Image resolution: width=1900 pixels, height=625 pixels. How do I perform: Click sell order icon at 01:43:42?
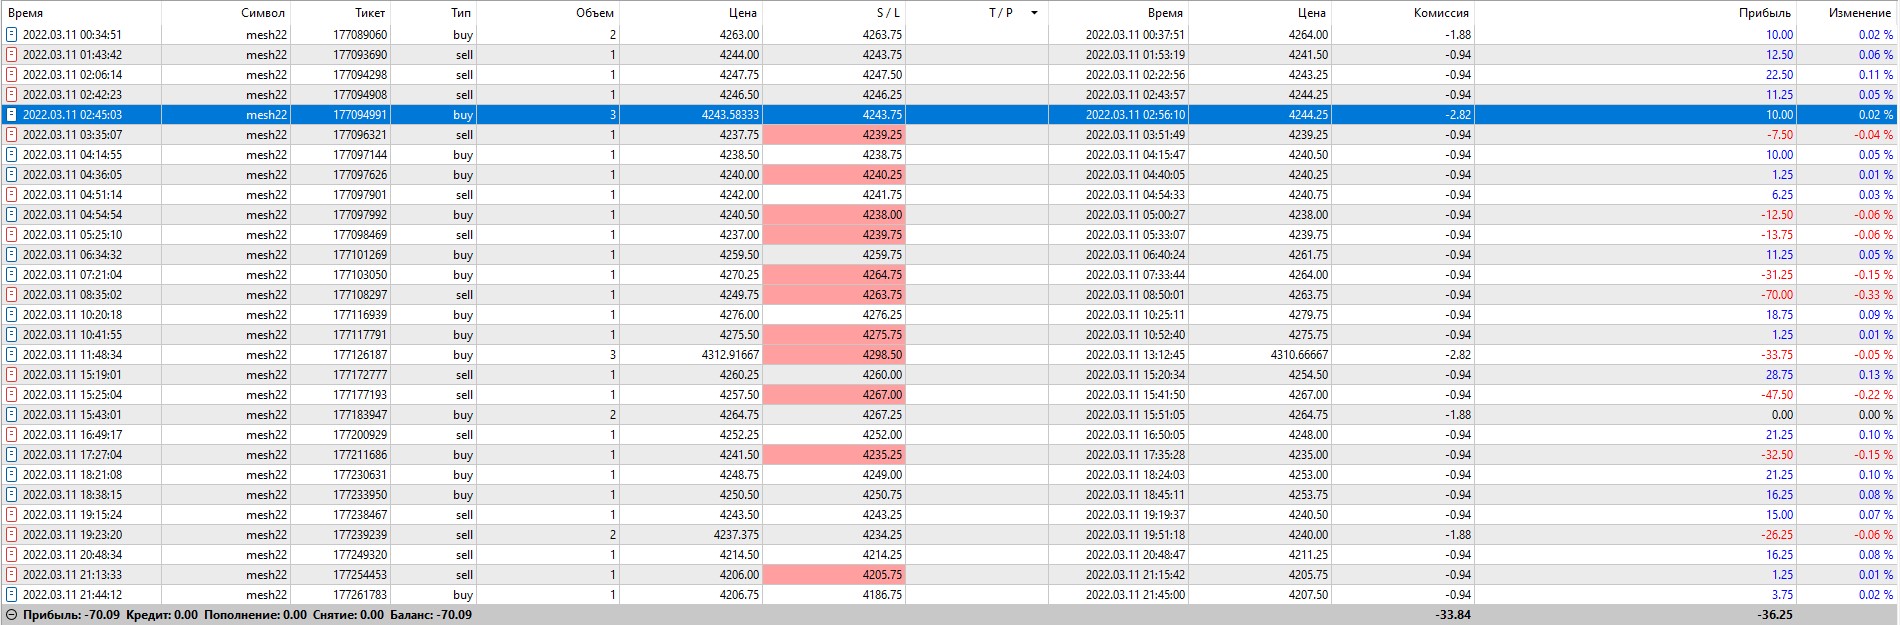click(12, 55)
